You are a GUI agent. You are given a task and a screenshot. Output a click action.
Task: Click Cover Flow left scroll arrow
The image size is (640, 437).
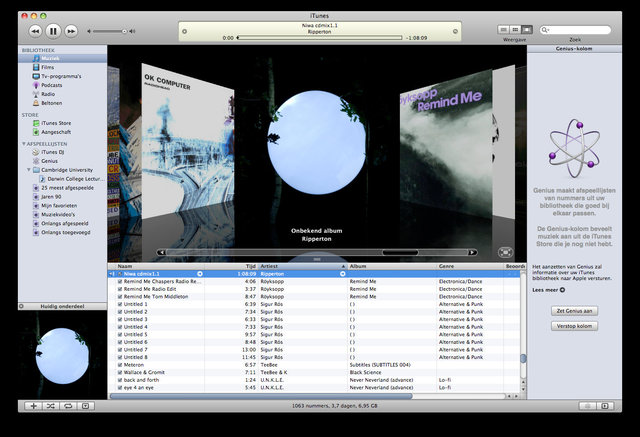162,253
